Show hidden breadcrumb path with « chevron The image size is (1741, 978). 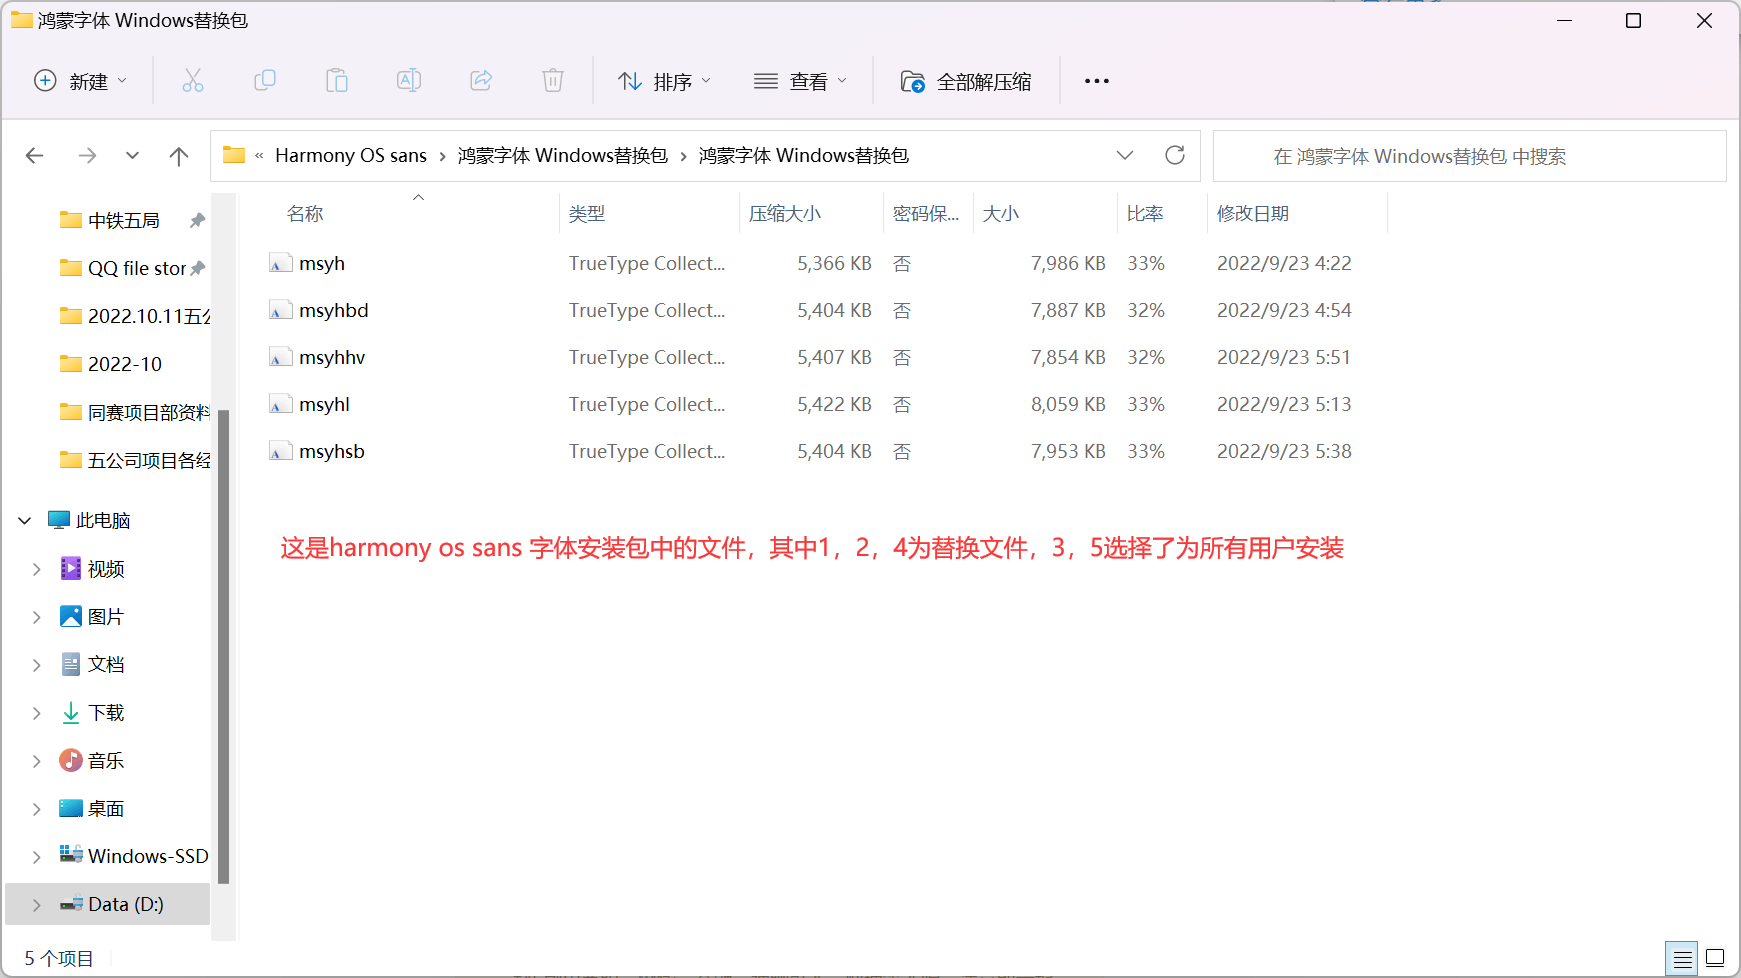259,155
